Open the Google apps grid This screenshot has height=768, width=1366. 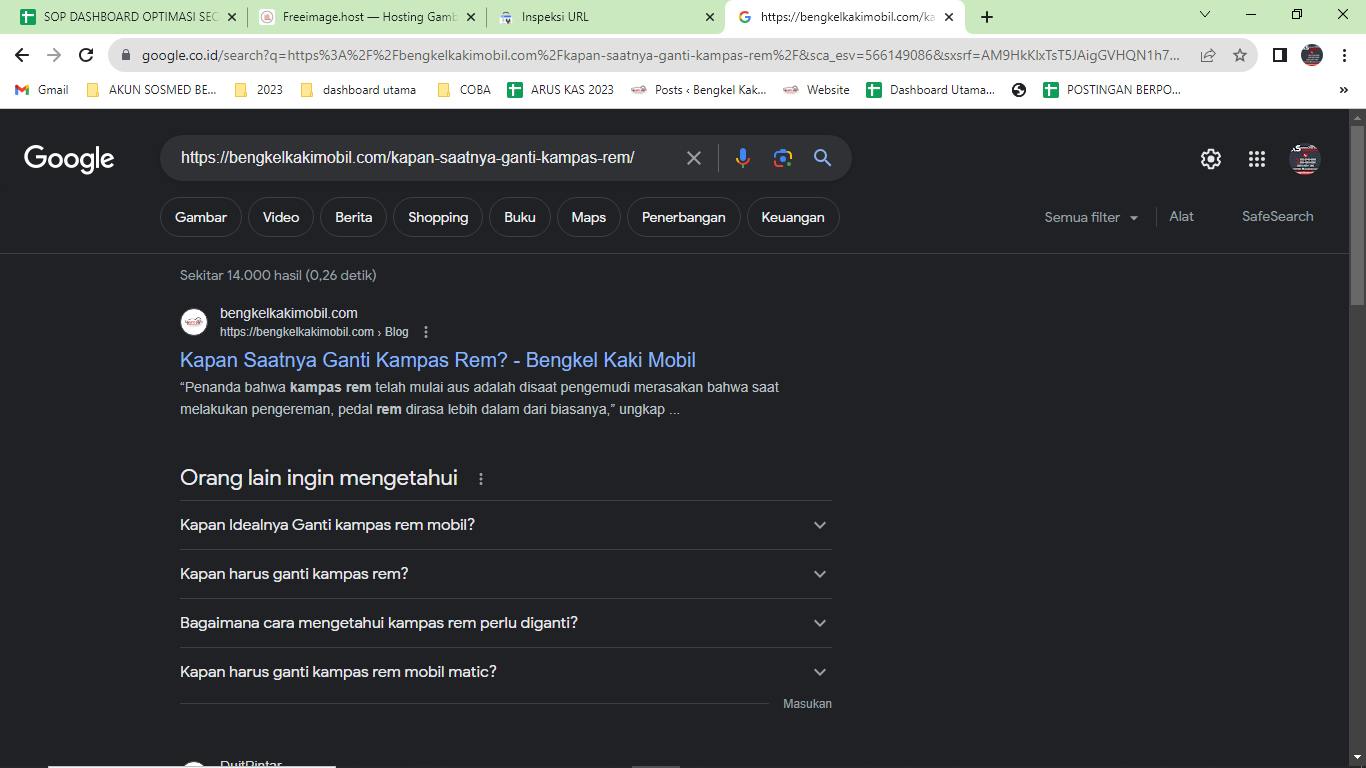[x=1257, y=159]
